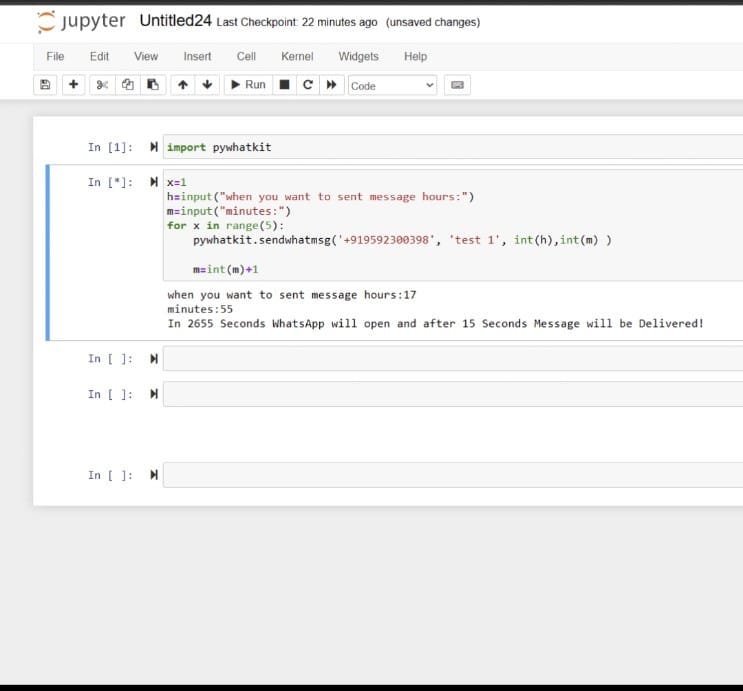Run cell icon beside import pywhatkit
Screen dimensions: 743x691
[154, 147]
